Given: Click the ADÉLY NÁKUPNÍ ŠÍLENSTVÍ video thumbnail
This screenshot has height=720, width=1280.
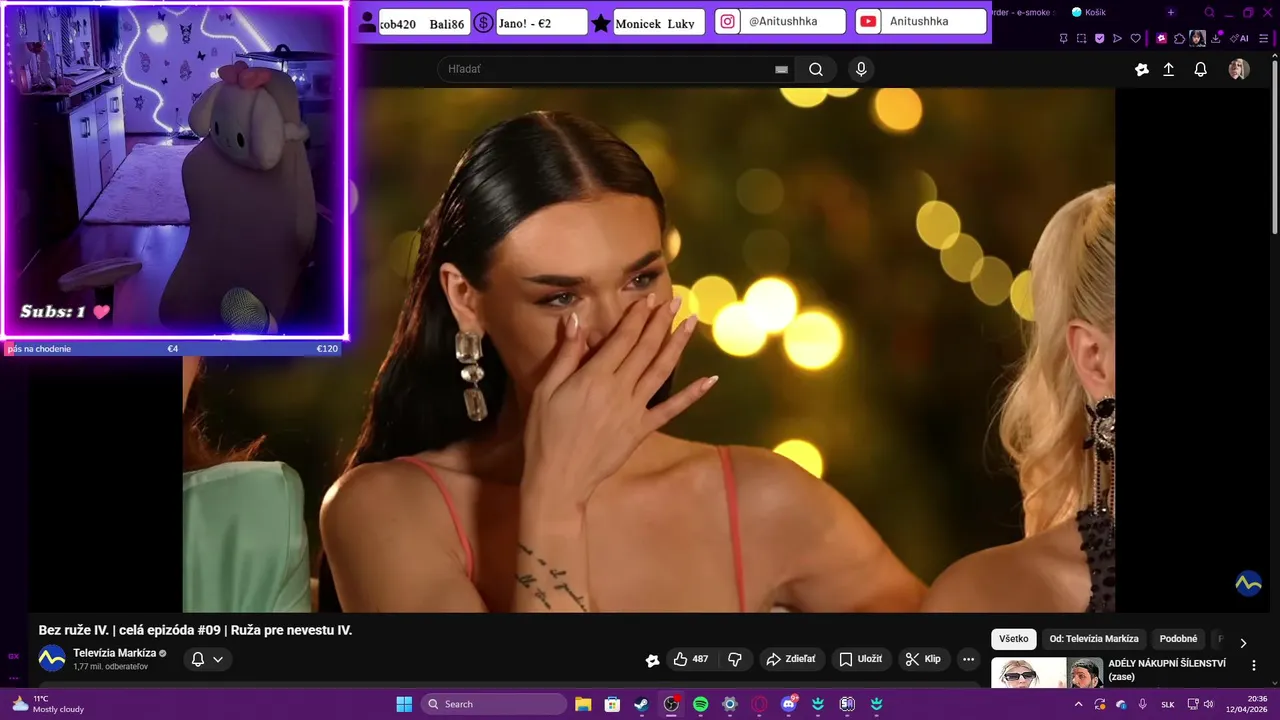Looking at the screenshot, I should [1047, 673].
